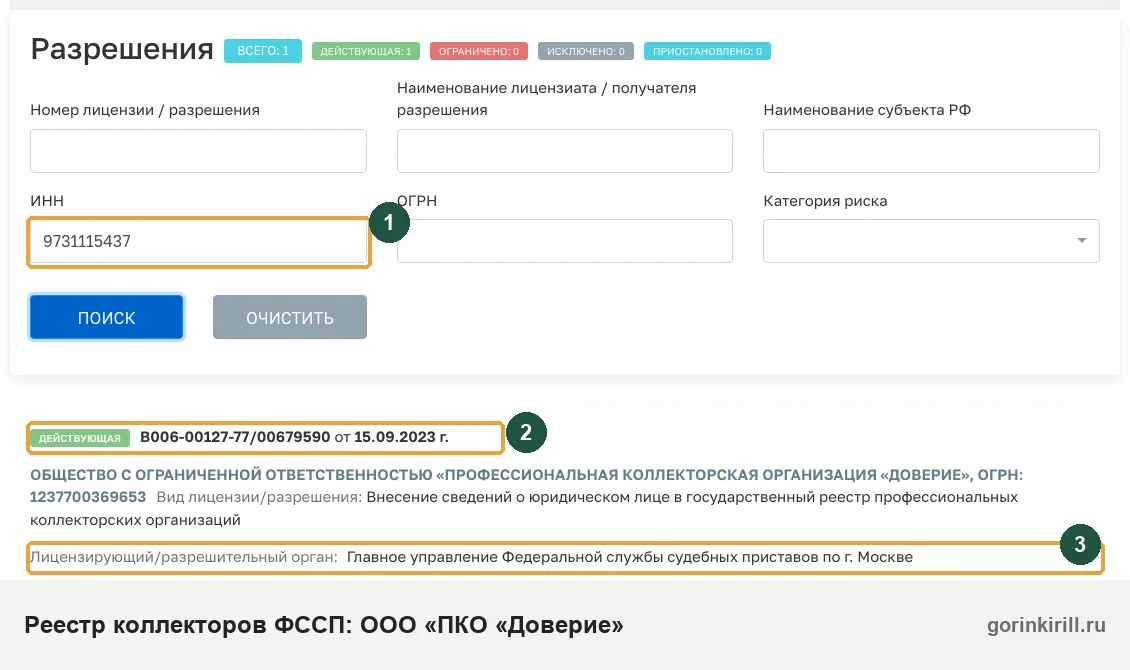1130x670 pixels.
Task: Click the ОЧИСТИТЬ clear button
Action: tap(290, 317)
